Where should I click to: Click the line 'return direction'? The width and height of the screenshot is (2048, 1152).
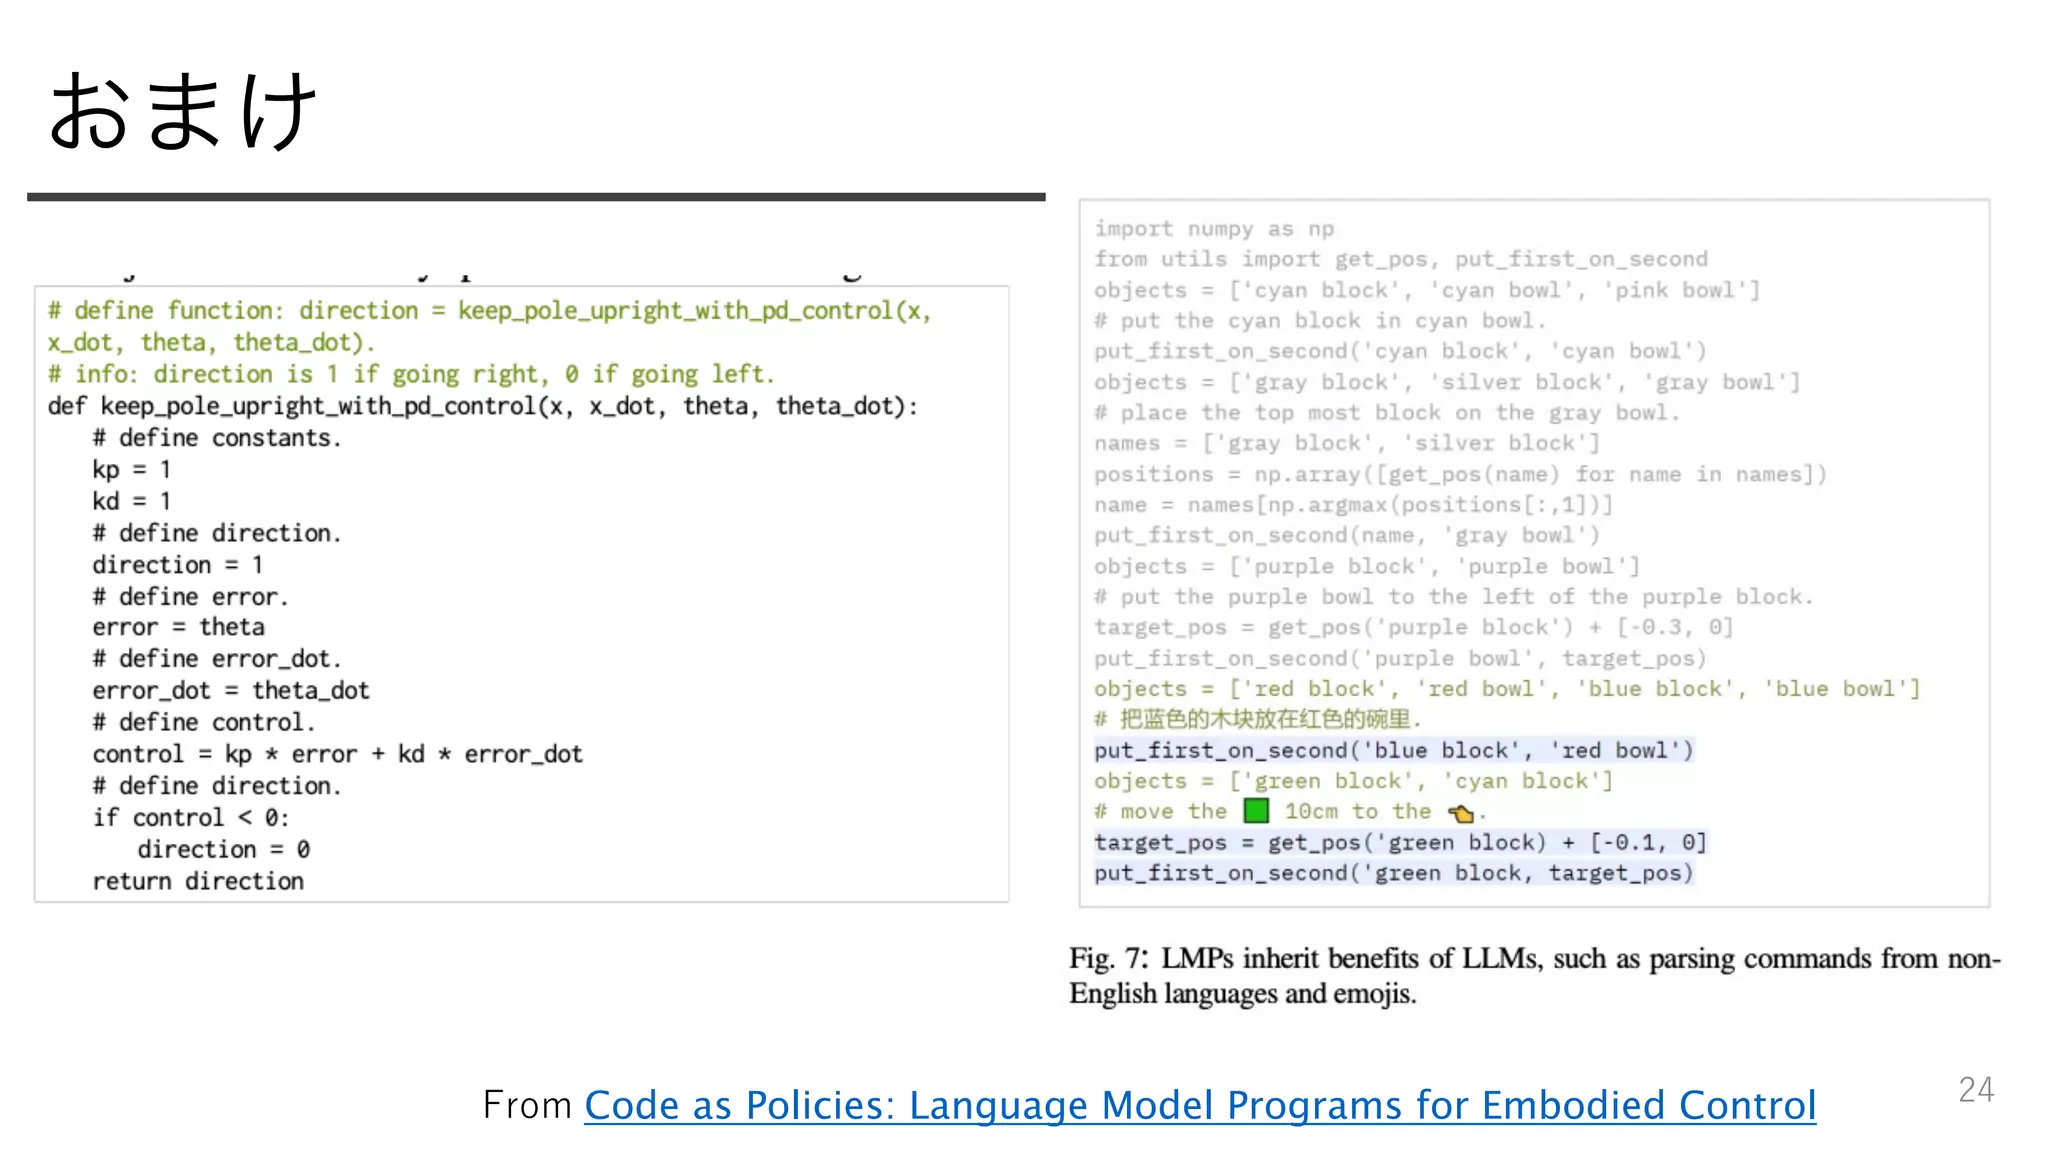(x=198, y=881)
